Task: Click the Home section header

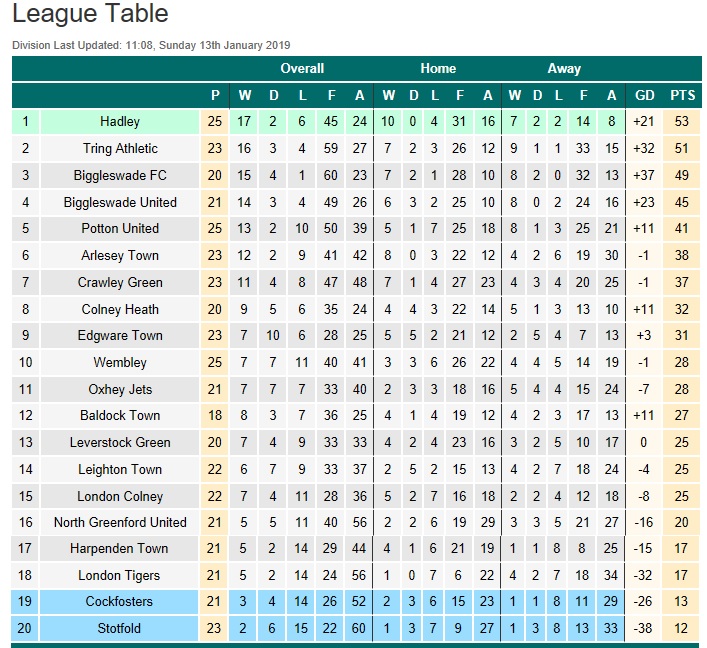Action: pyautogui.click(x=438, y=69)
